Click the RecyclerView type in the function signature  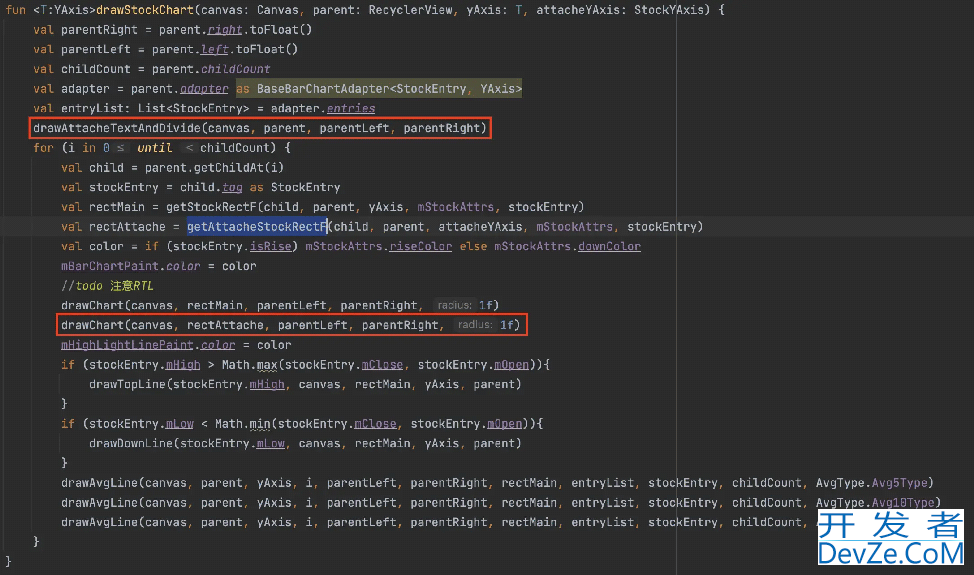point(410,10)
